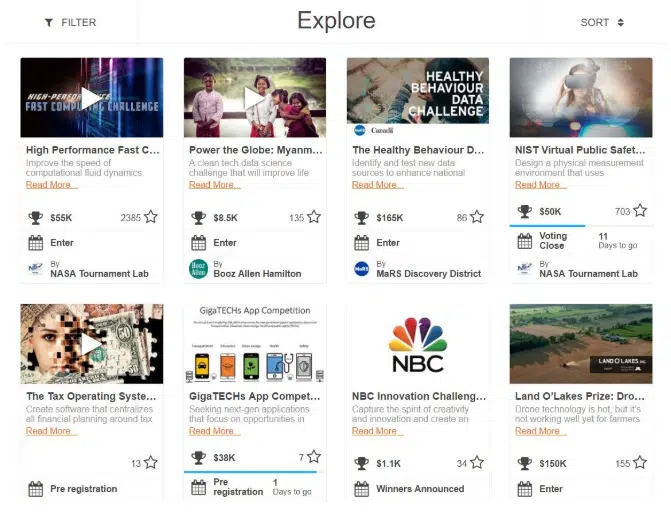
Task: Click Read More under NIST Virtual Public Safety
Action: pos(541,185)
